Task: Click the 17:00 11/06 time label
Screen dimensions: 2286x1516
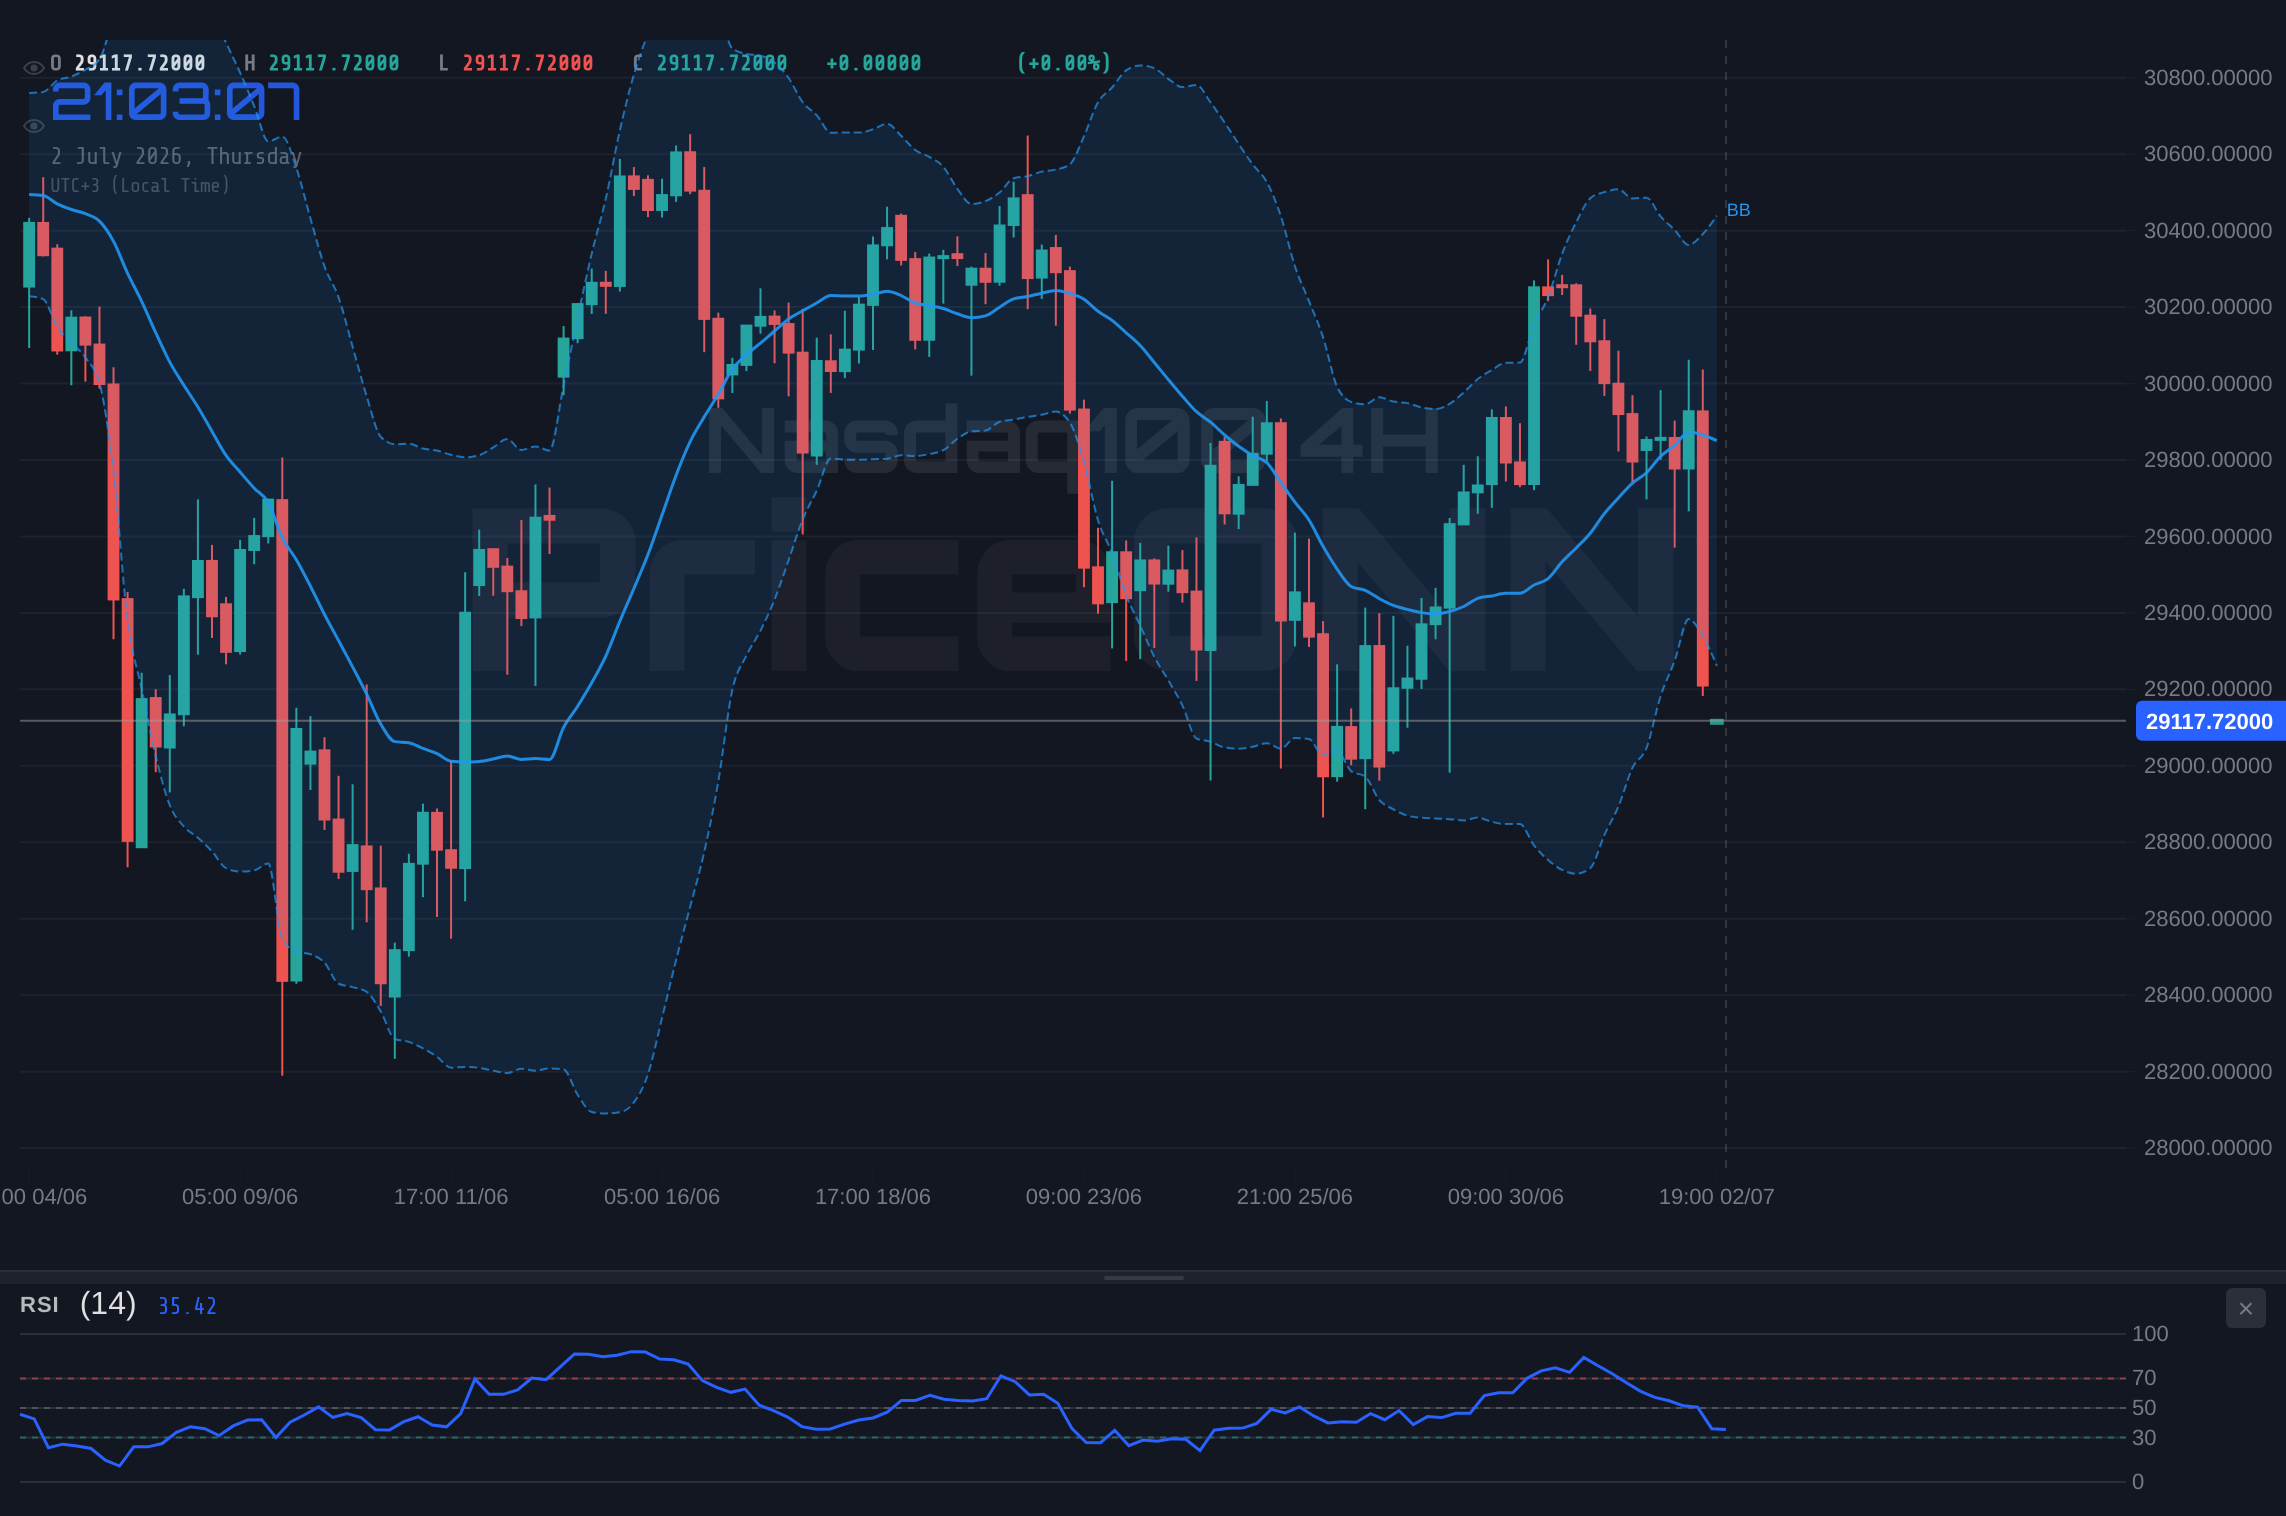Action: [x=451, y=1197]
